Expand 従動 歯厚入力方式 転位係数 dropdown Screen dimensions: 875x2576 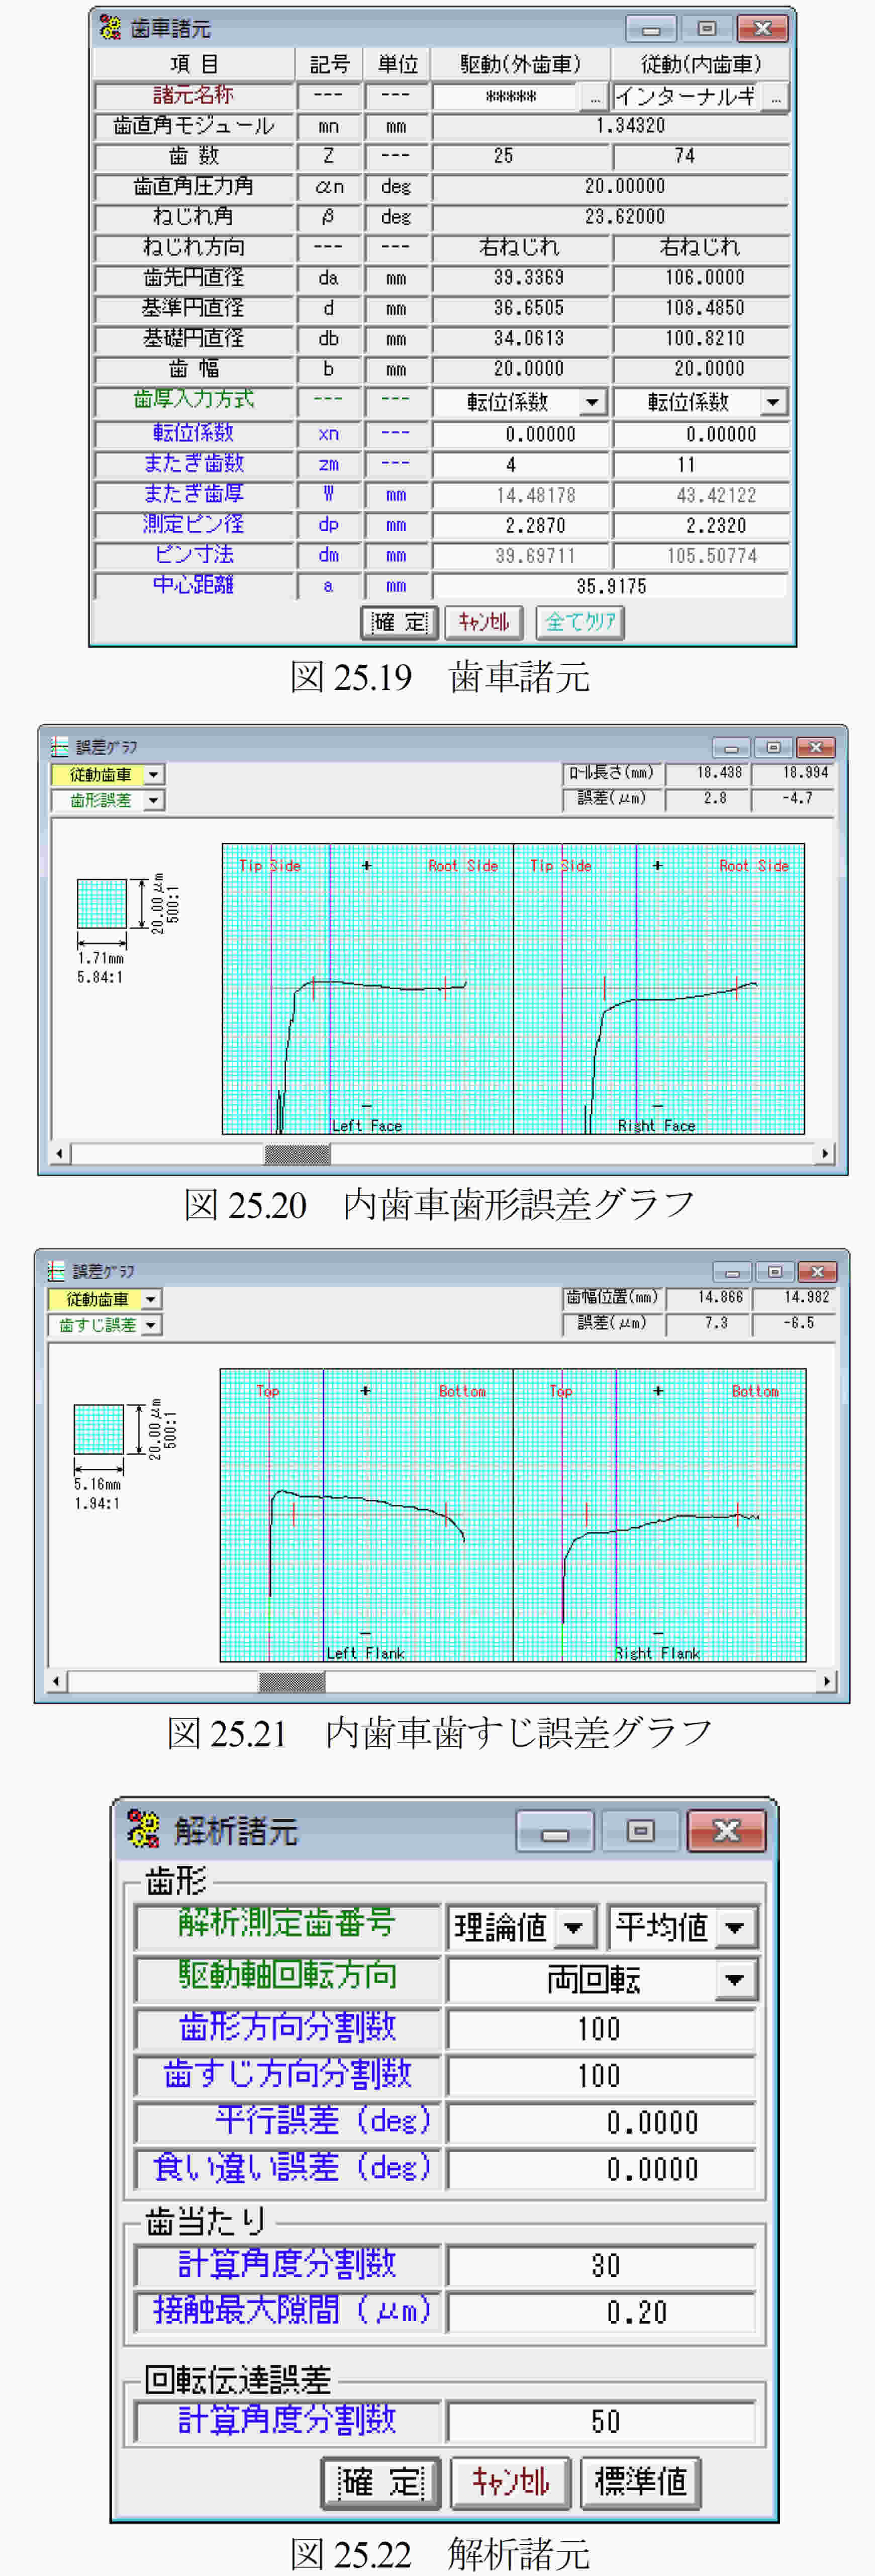click(x=773, y=402)
